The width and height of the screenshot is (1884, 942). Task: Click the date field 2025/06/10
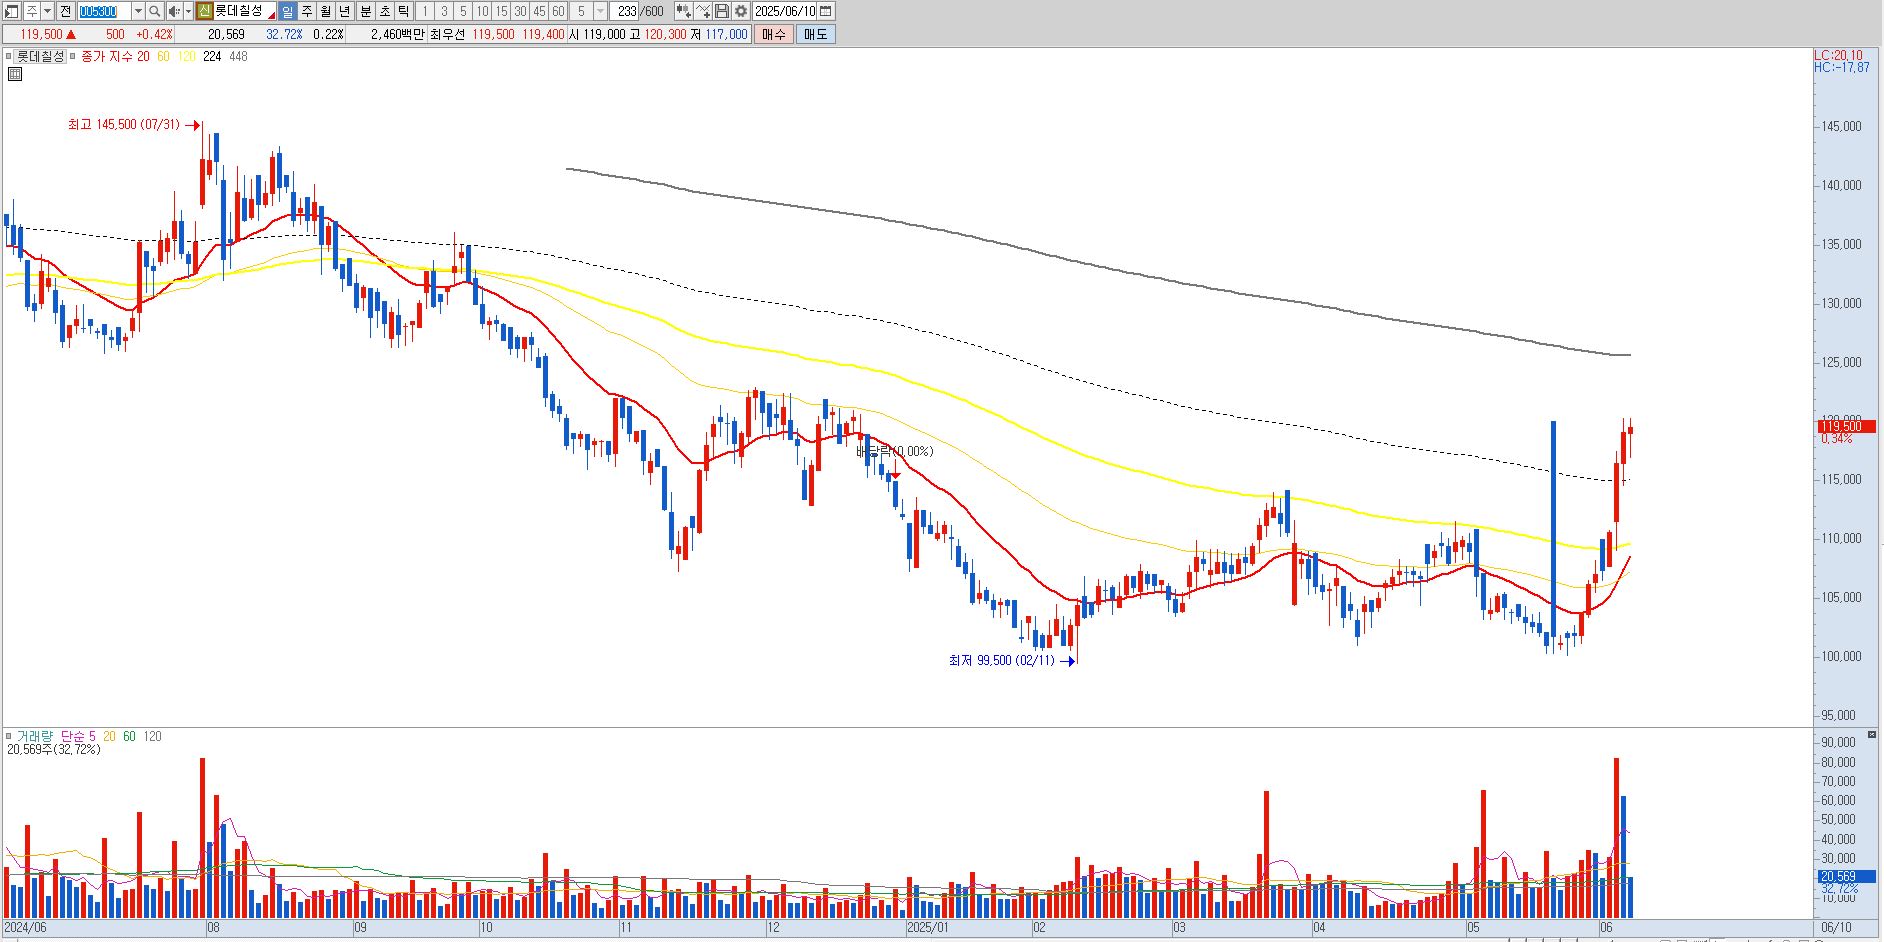click(x=785, y=11)
